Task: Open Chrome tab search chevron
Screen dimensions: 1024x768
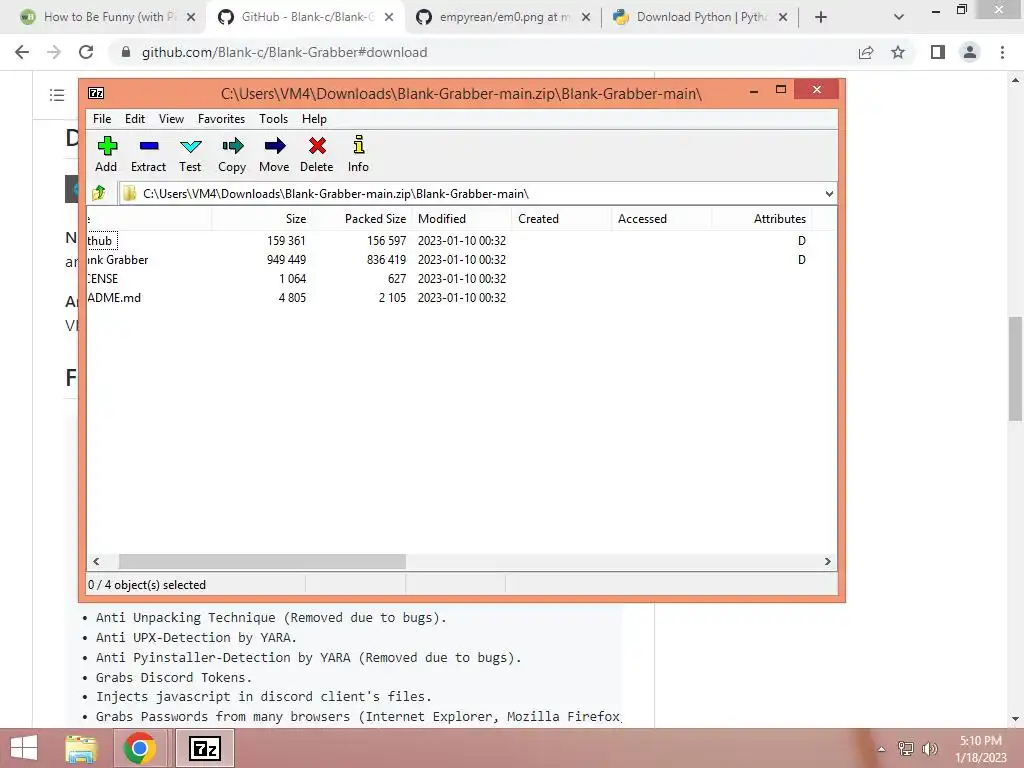Action: tap(899, 17)
